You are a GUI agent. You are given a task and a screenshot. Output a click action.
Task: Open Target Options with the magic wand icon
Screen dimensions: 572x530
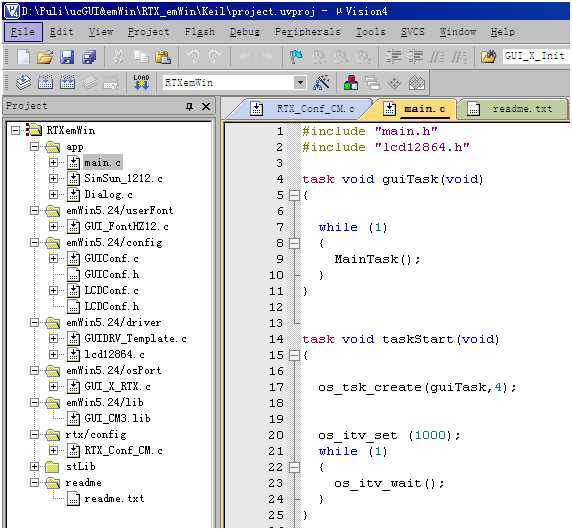click(x=321, y=82)
